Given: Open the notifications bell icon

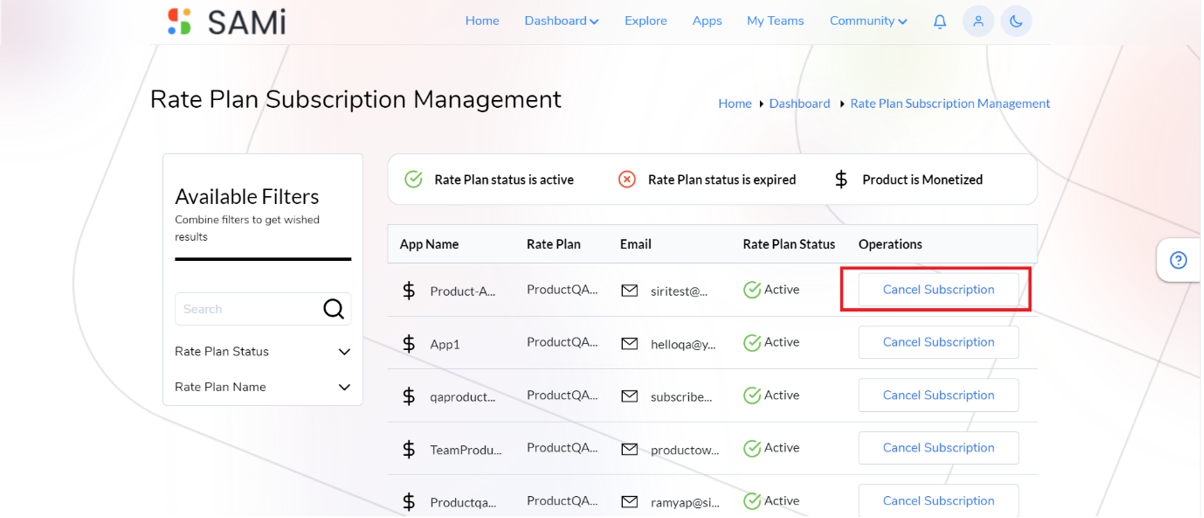Looking at the screenshot, I should (940, 21).
